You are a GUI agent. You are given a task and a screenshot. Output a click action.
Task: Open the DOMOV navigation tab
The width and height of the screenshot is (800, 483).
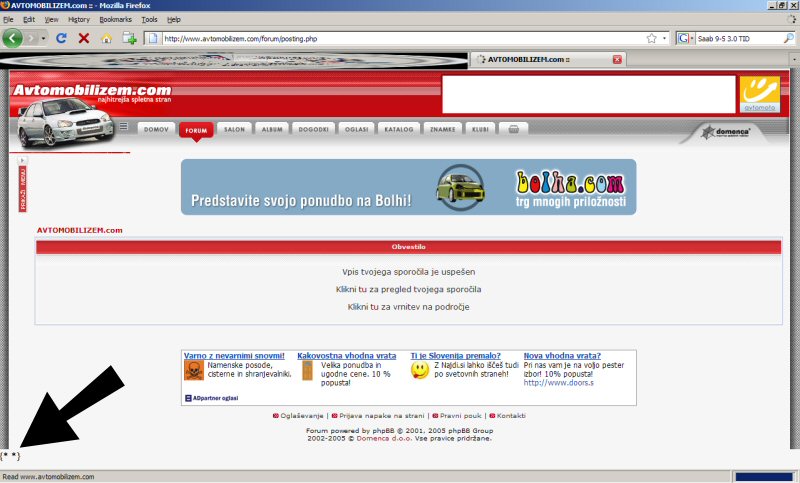point(156,130)
